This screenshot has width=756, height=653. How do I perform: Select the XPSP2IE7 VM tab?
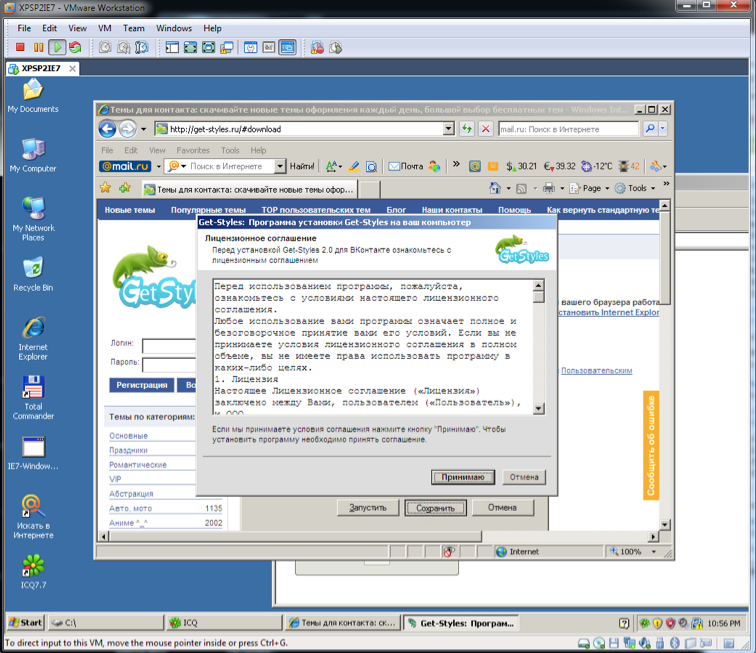pyautogui.click(x=42, y=68)
